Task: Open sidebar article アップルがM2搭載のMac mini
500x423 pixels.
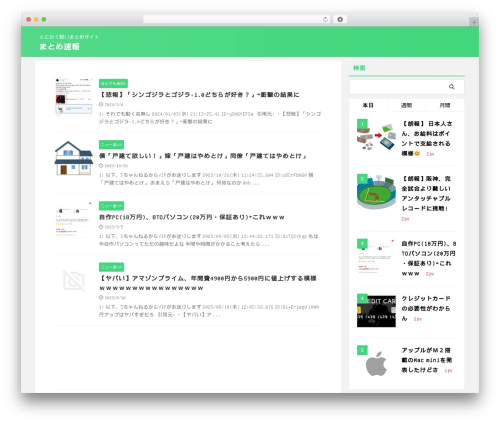Action: (427, 360)
